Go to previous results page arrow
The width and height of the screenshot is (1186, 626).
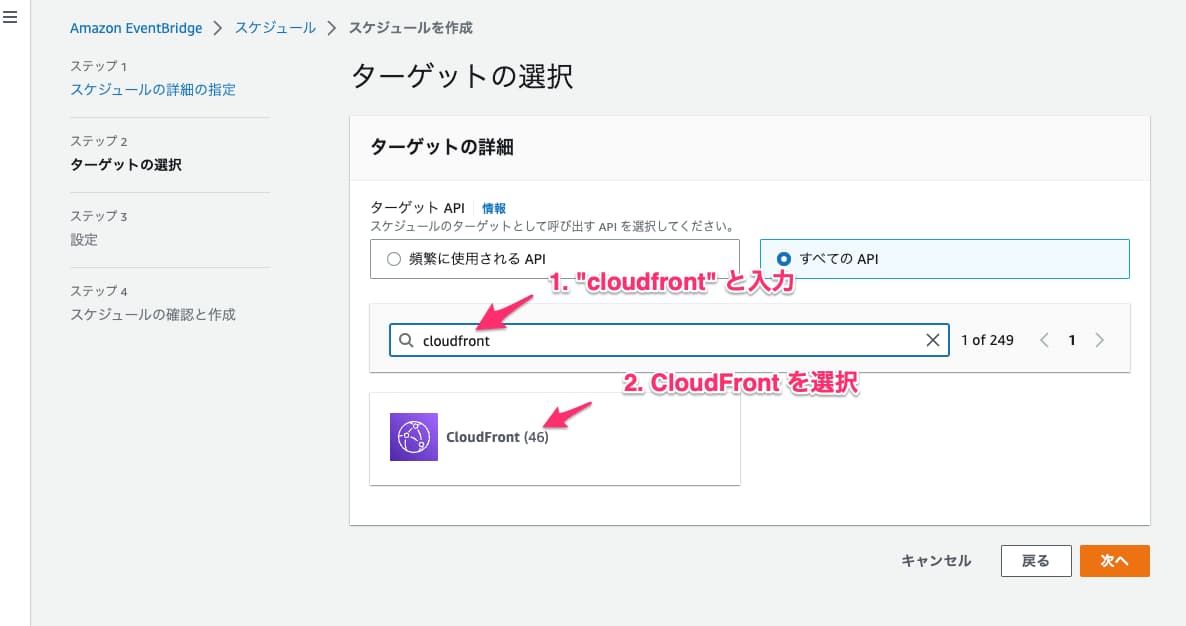pos(1044,340)
